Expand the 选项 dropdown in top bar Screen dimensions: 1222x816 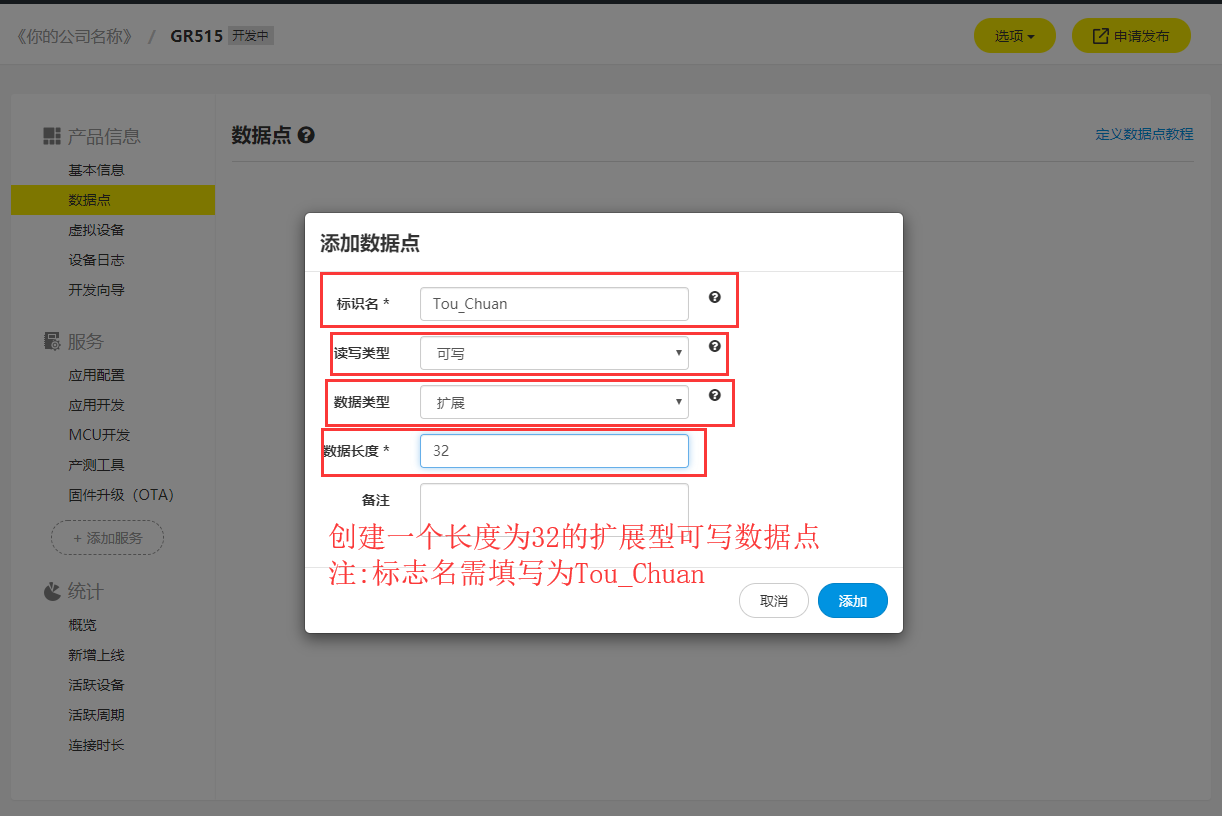click(1014, 35)
